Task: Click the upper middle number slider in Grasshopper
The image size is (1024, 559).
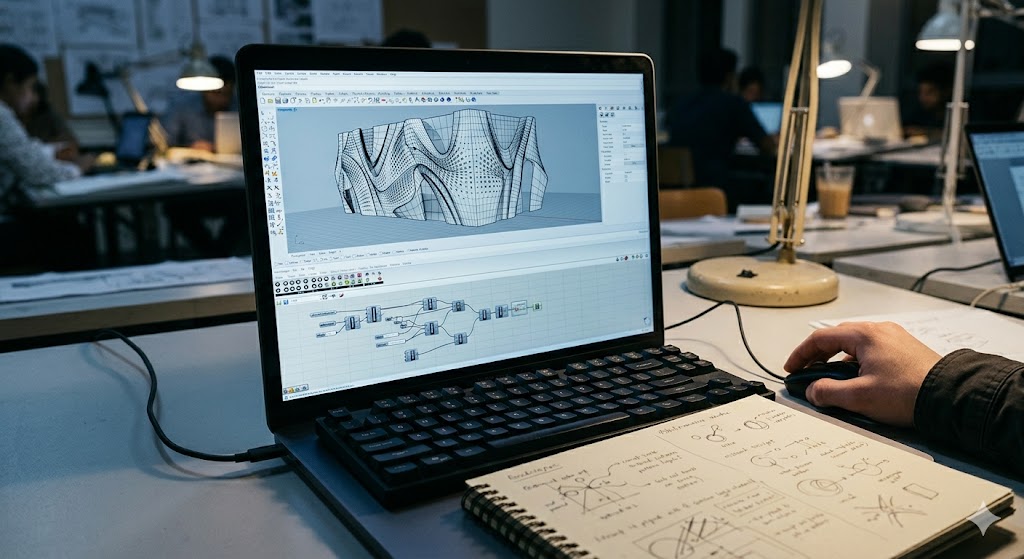Action: (387, 336)
